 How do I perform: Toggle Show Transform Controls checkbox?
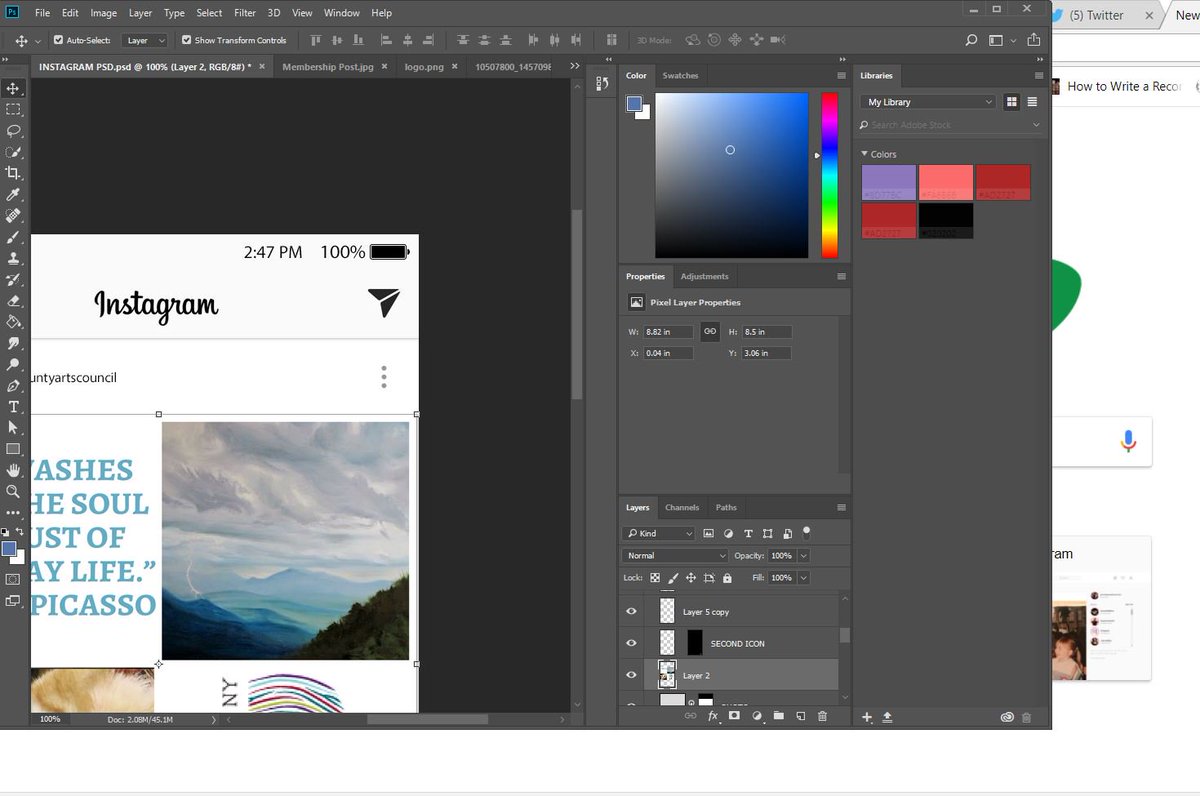tap(186, 40)
